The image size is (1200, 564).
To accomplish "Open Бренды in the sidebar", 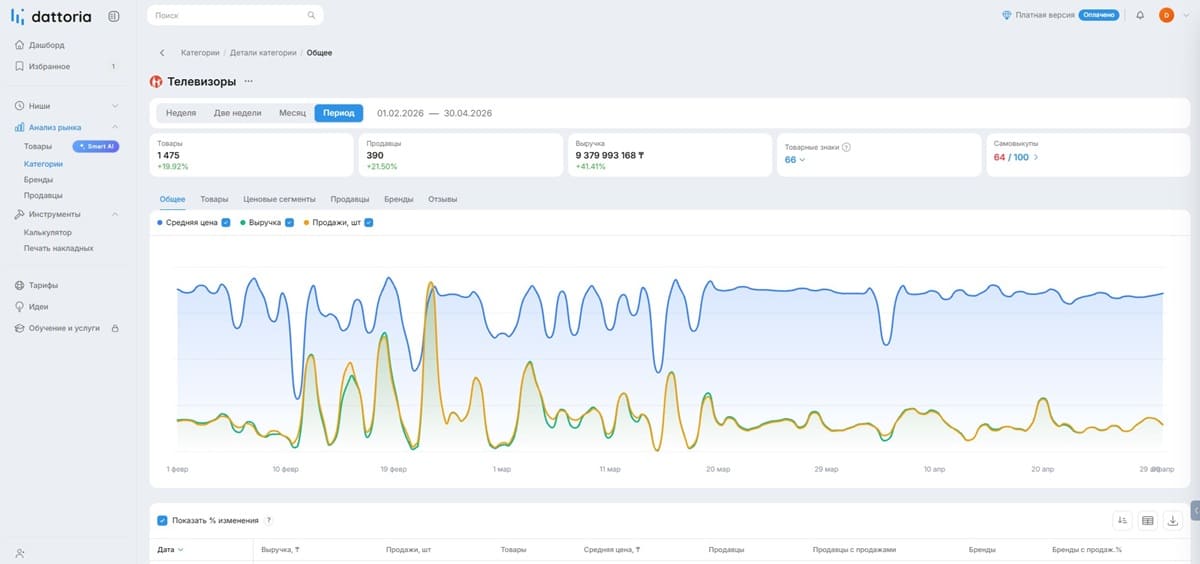I will [x=38, y=179].
